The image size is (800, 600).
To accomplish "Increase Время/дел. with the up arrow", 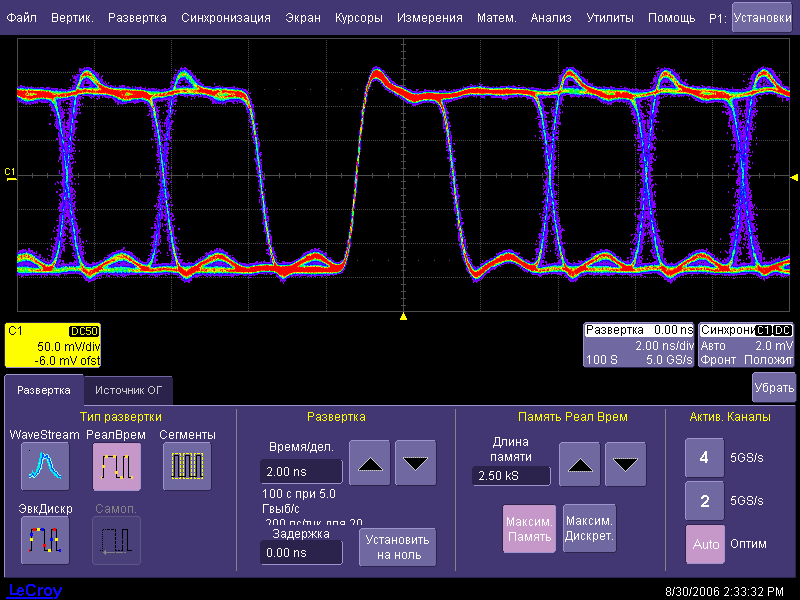I will [371, 463].
